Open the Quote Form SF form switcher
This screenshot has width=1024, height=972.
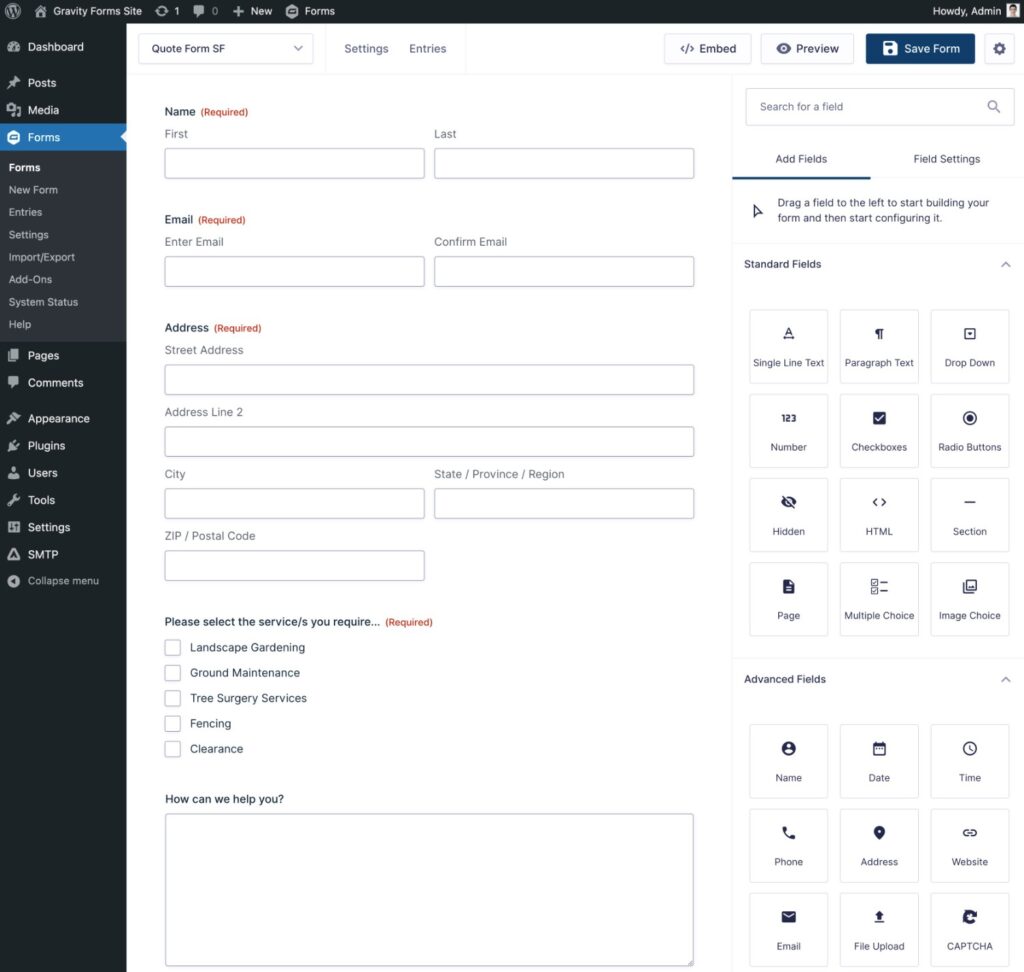click(226, 48)
